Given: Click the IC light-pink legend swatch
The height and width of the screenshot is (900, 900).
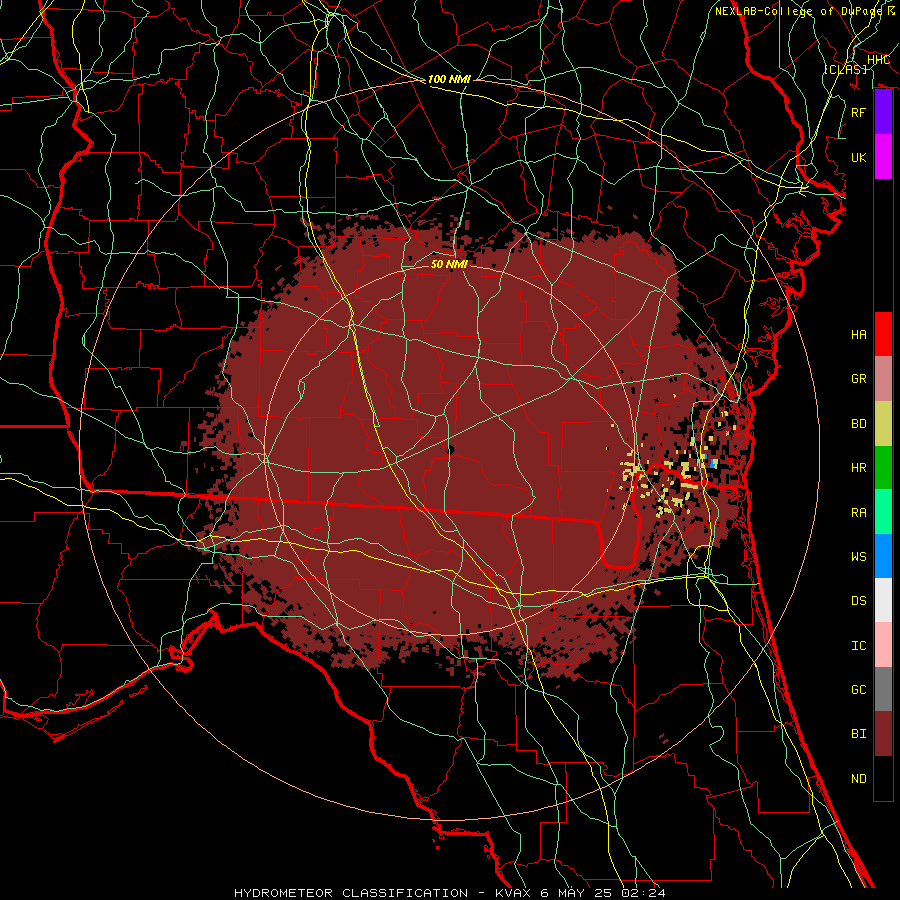Looking at the screenshot, I should (x=883, y=645).
